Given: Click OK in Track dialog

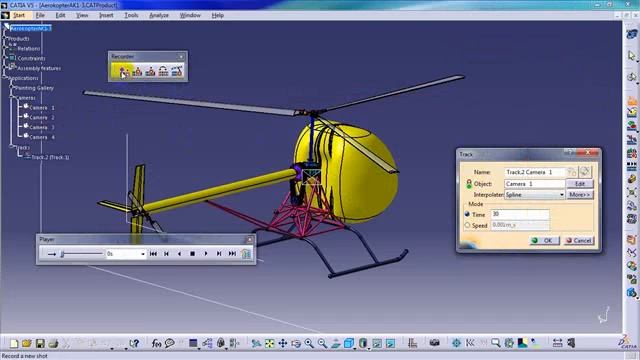Looking at the screenshot, I should [544, 240].
